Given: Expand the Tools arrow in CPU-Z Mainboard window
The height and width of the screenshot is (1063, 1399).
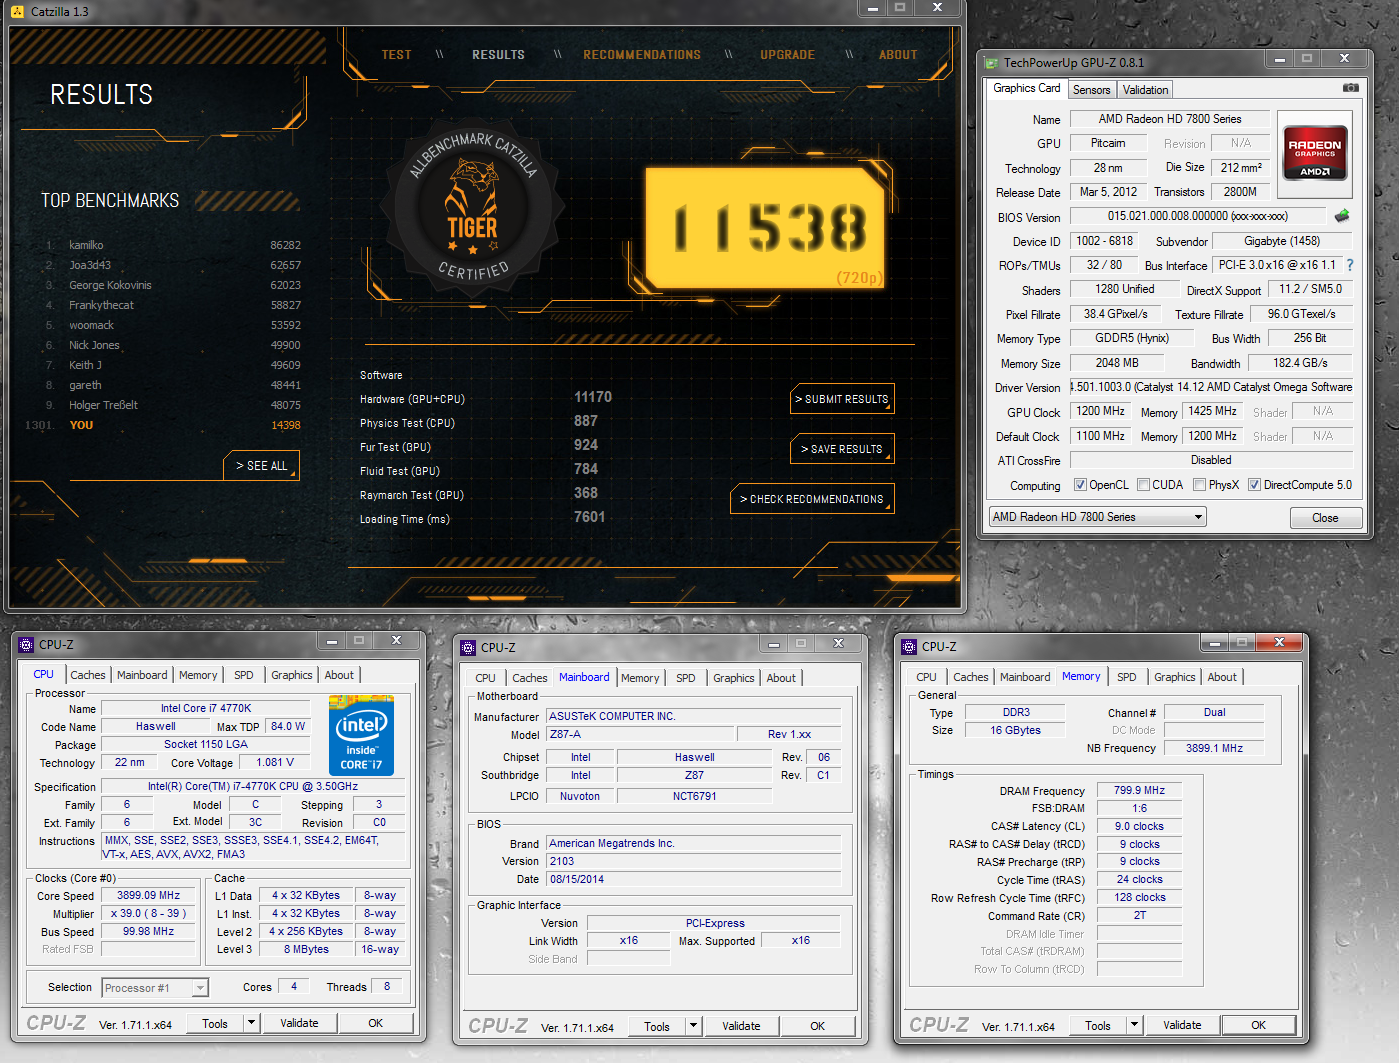Looking at the screenshot, I should click(x=694, y=1026).
